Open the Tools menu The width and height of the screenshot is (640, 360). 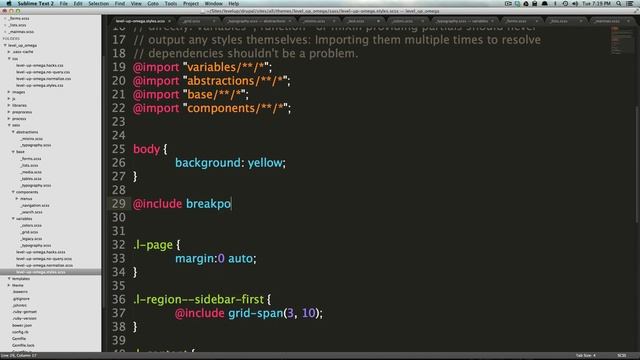(171, 3)
